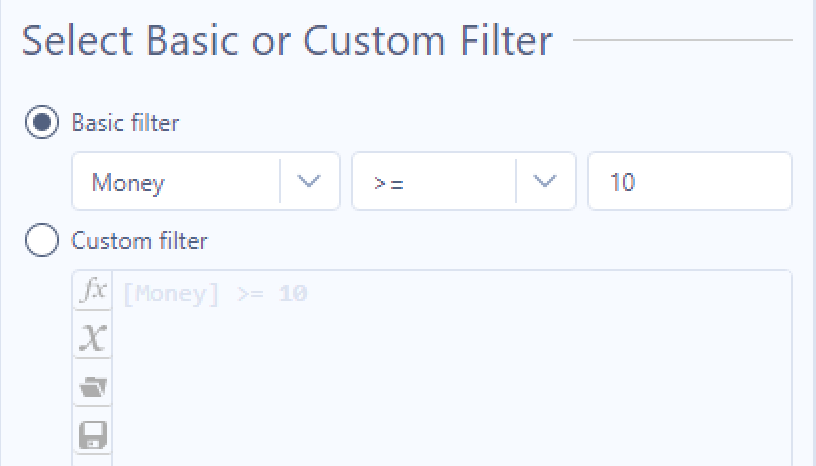Click the Select Basic or Custom Filter heading
816x466 pixels.
[287, 41]
